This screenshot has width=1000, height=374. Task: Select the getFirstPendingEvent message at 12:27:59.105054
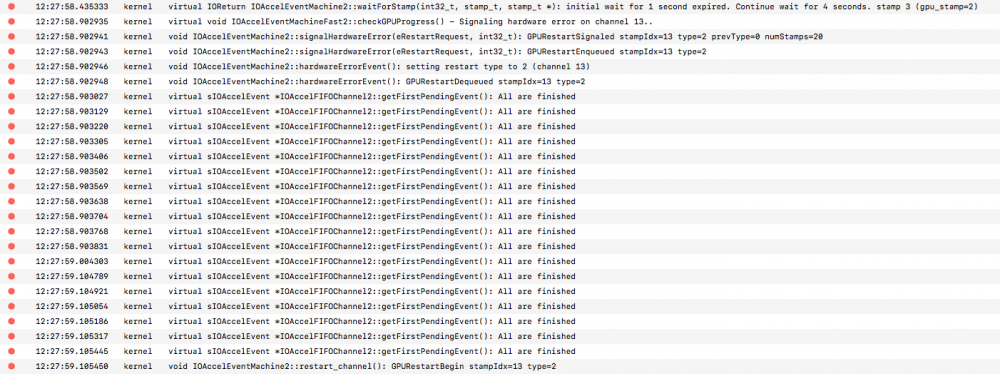coord(372,306)
